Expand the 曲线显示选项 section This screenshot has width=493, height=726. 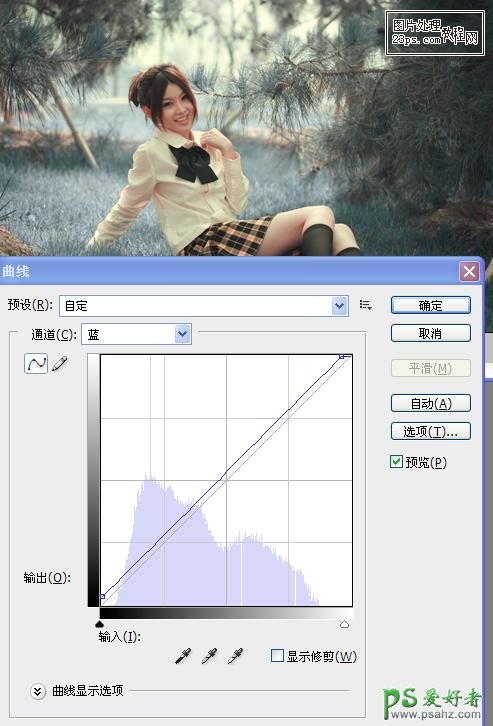pyautogui.click(x=37, y=691)
